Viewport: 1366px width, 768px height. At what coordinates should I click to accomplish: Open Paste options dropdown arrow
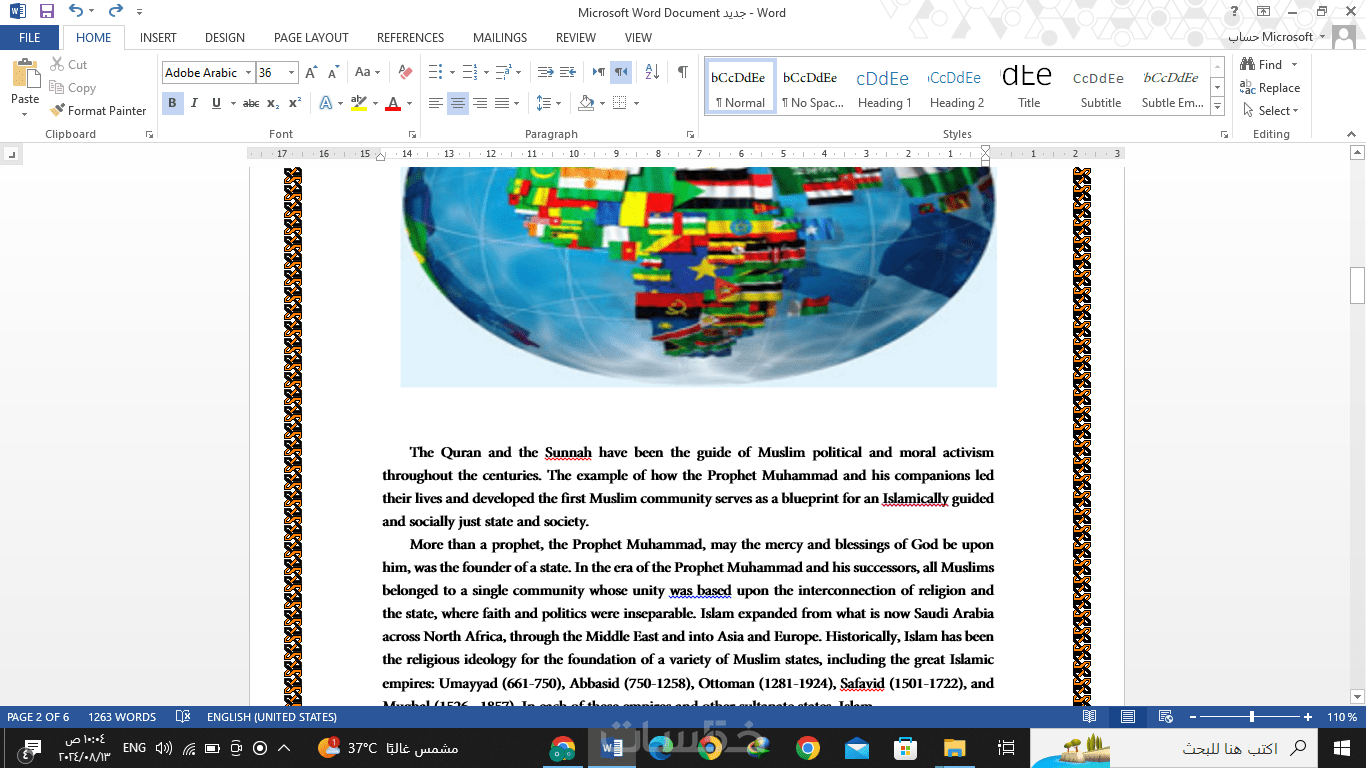click(25, 113)
